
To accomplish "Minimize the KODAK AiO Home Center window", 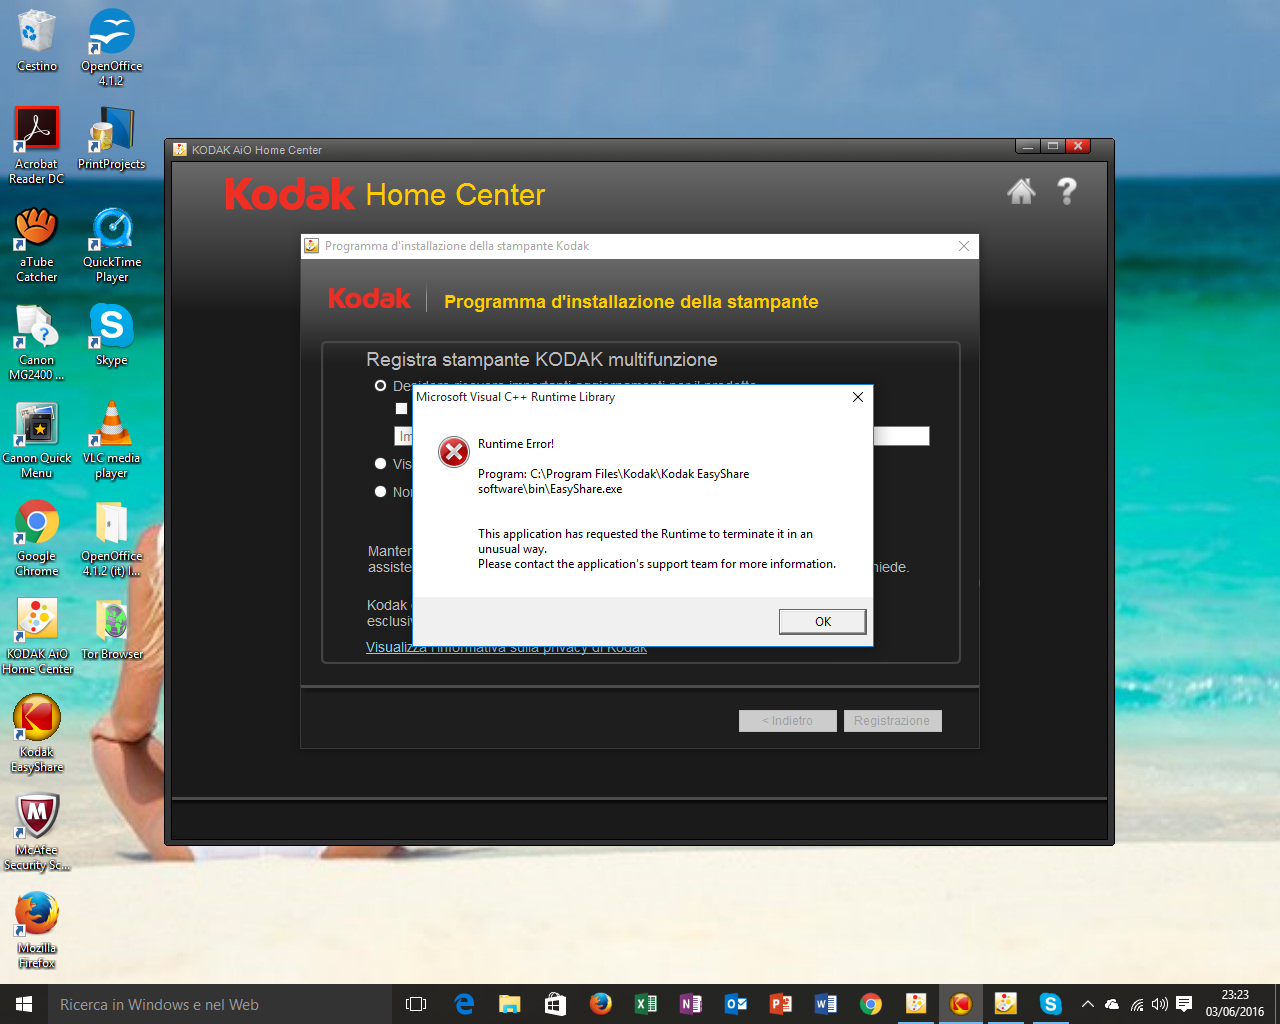I will click(1027, 146).
